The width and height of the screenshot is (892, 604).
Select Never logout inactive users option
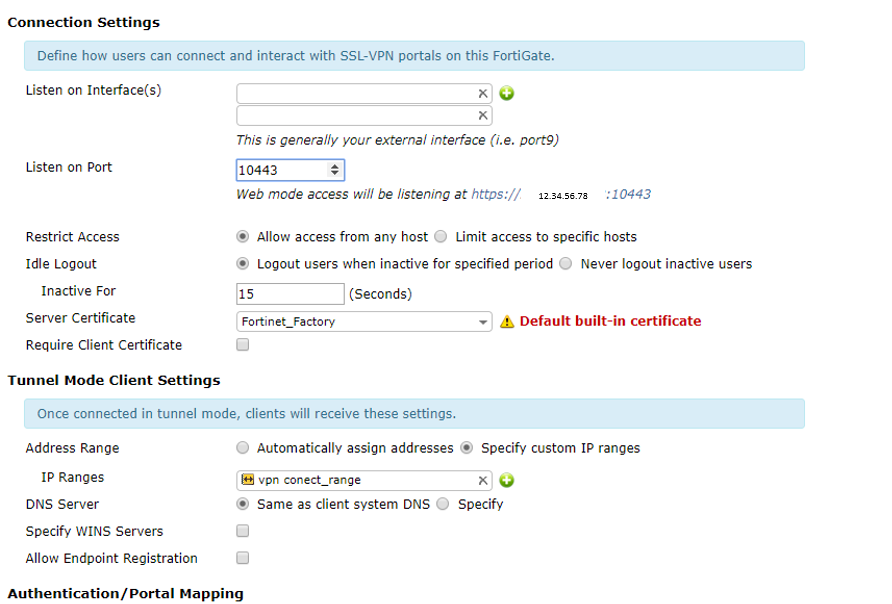pyautogui.click(x=565, y=264)
